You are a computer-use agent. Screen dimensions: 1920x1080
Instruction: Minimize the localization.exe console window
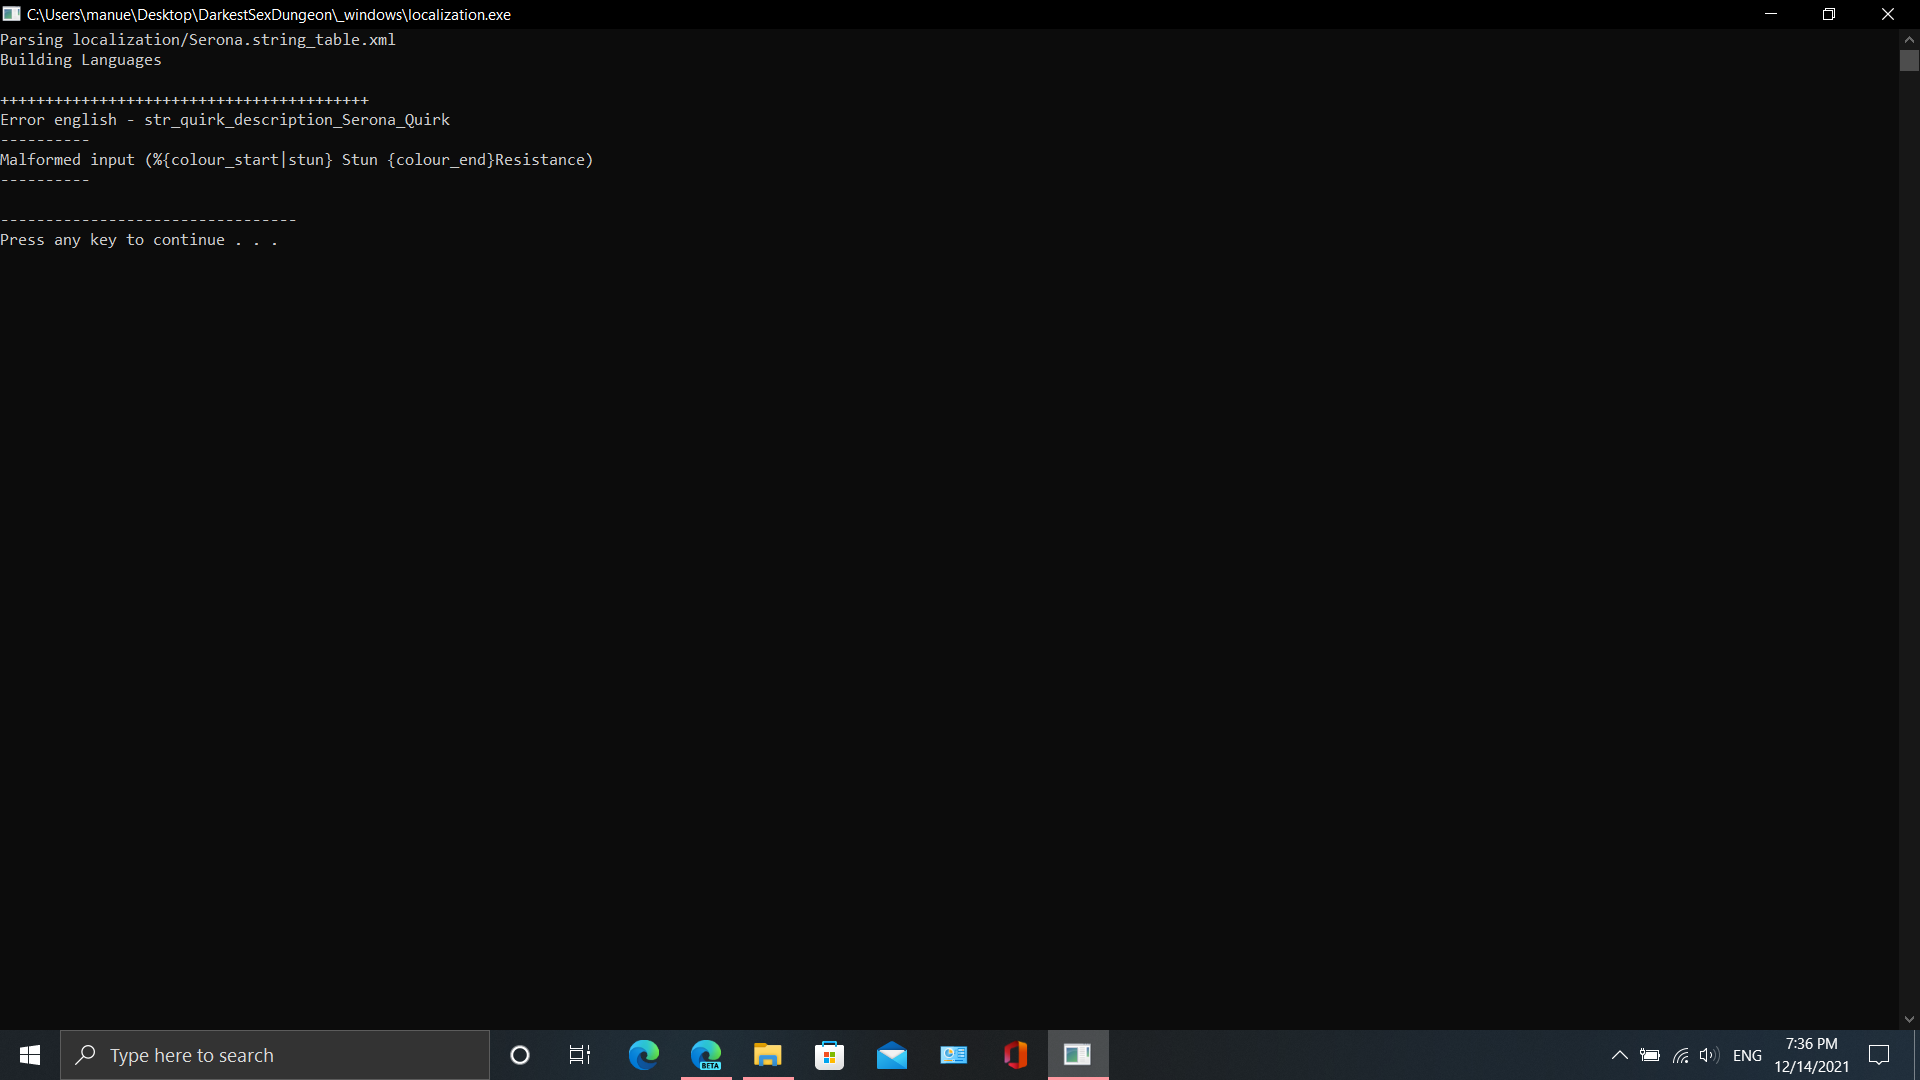[x=1771, y=14]
